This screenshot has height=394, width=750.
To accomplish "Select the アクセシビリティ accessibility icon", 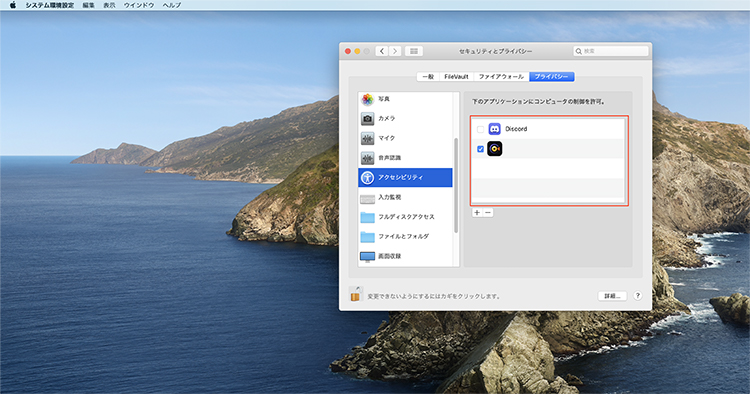I will tap(367, 177).
